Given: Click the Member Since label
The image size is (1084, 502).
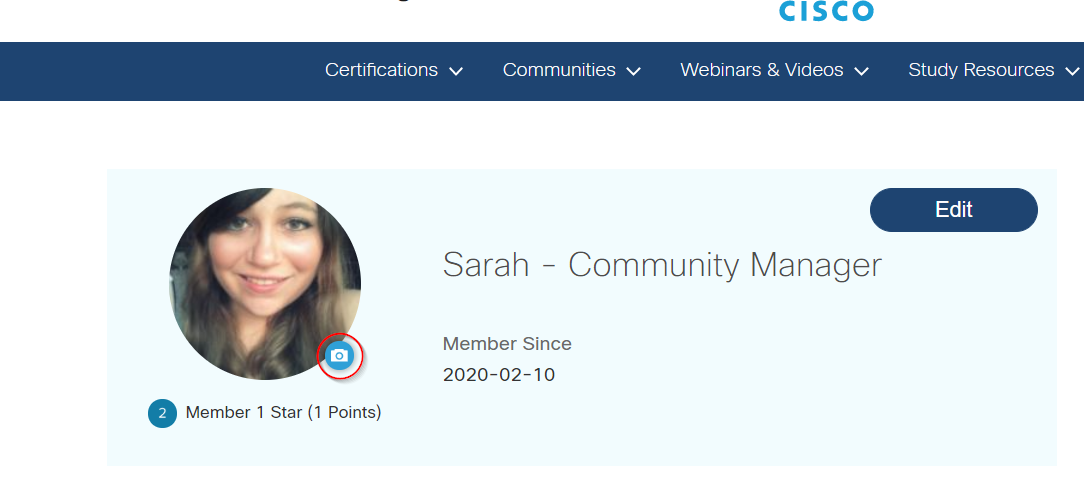Looking at the screenshot, I should 507,344.
